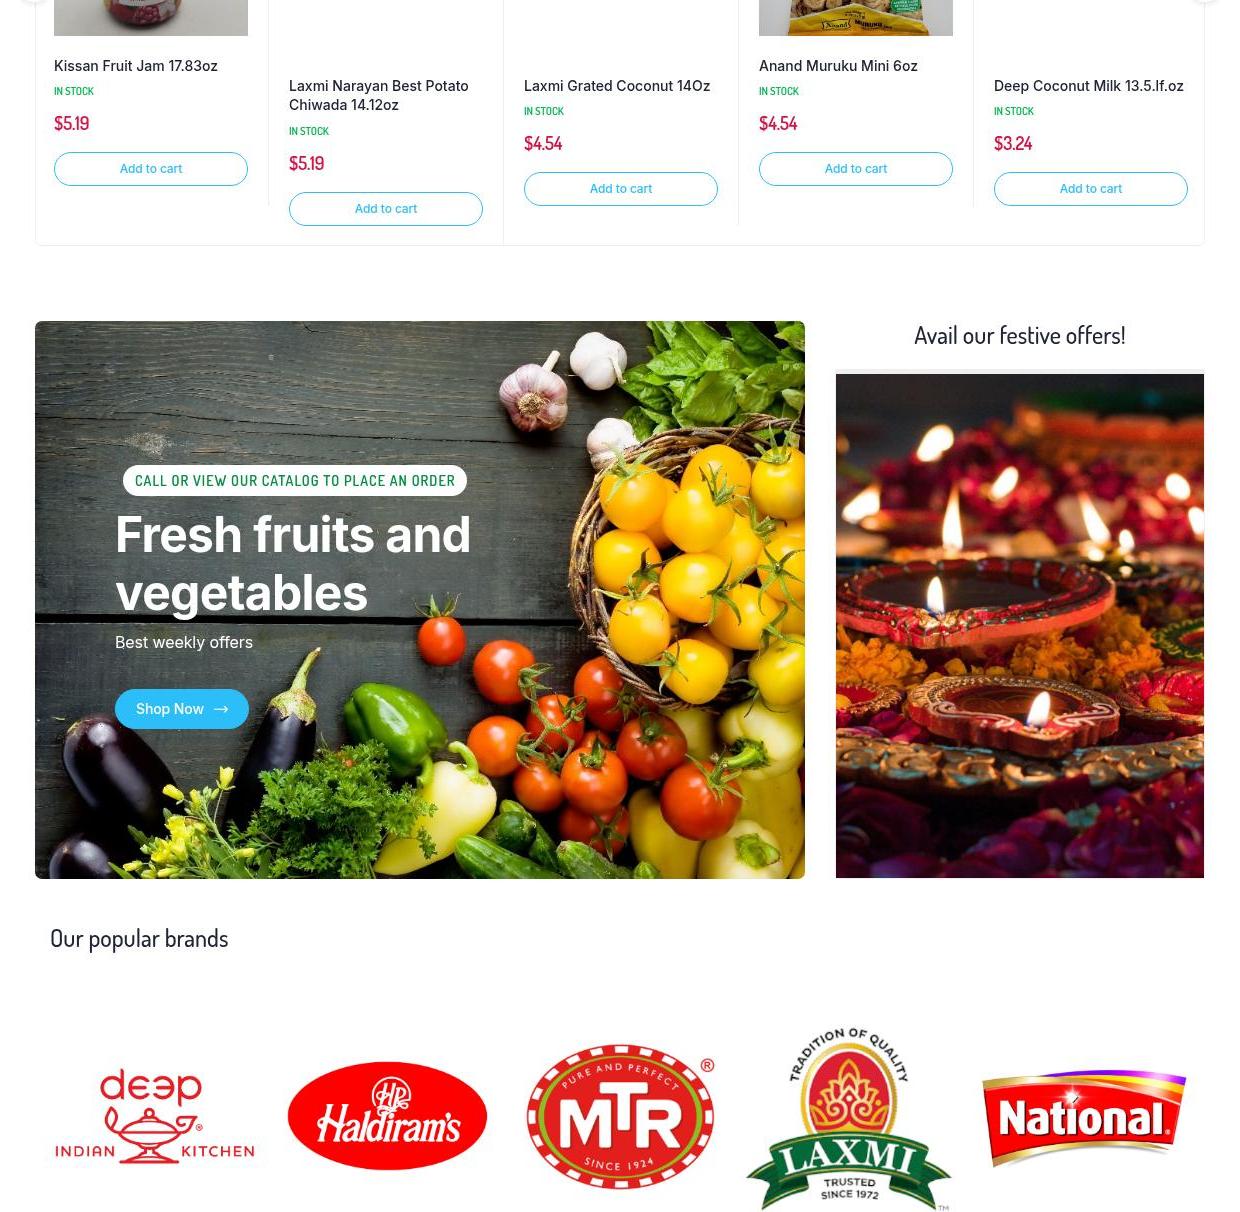The image size is (1240, 1212).
Task: Open Kissan Fruit Jam 17.83oz product link
Action: (x=136, y=66)
